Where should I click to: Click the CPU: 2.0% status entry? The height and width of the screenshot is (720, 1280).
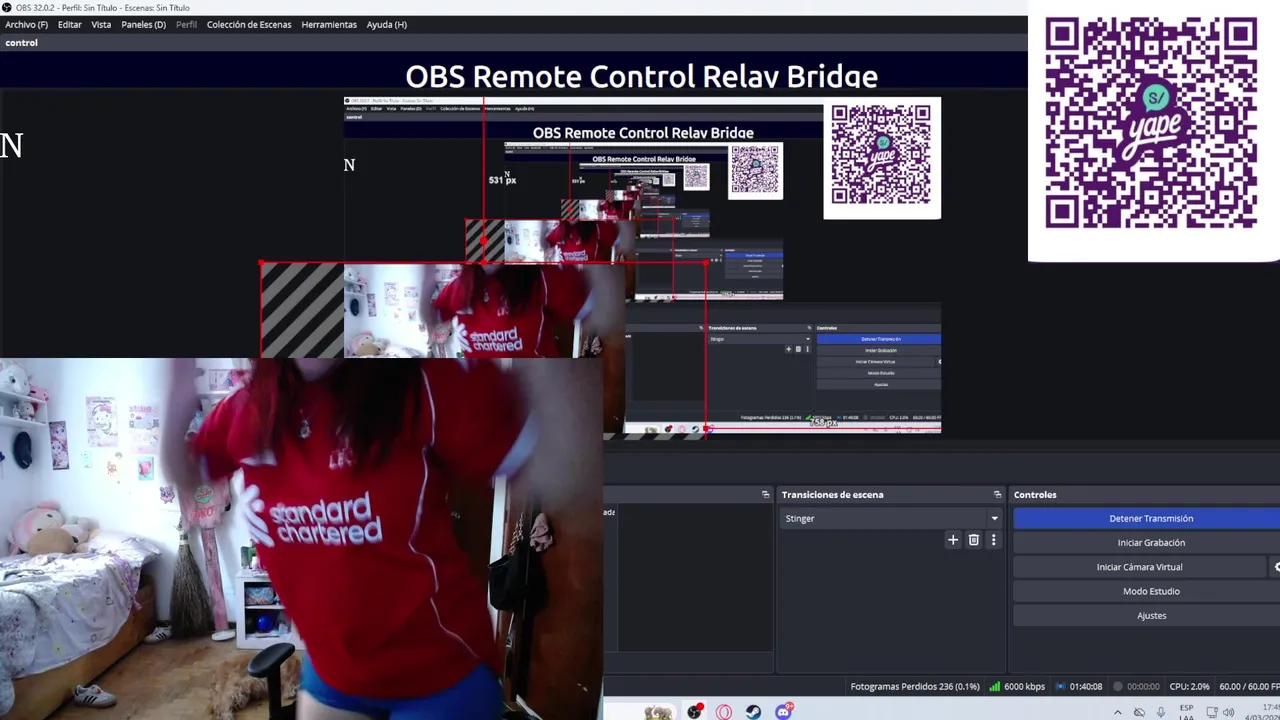[x=1189, y=687]
